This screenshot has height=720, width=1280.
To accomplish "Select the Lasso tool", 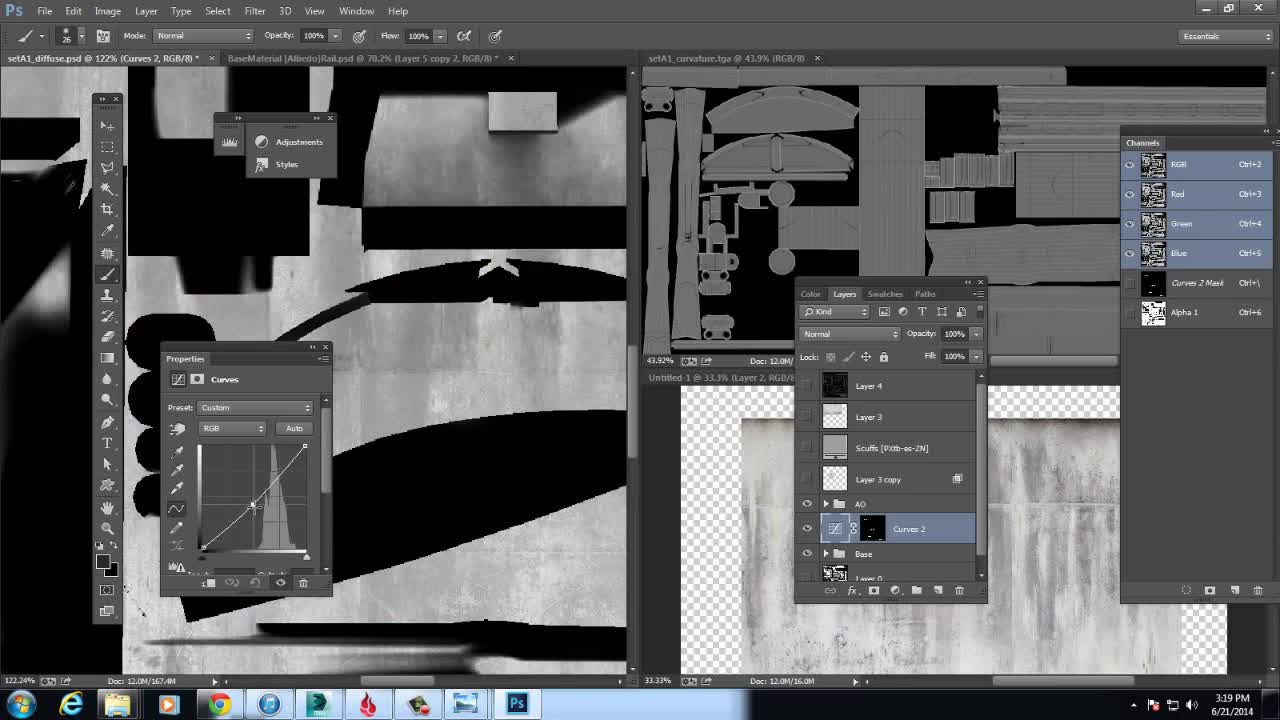I will [107, 168].
